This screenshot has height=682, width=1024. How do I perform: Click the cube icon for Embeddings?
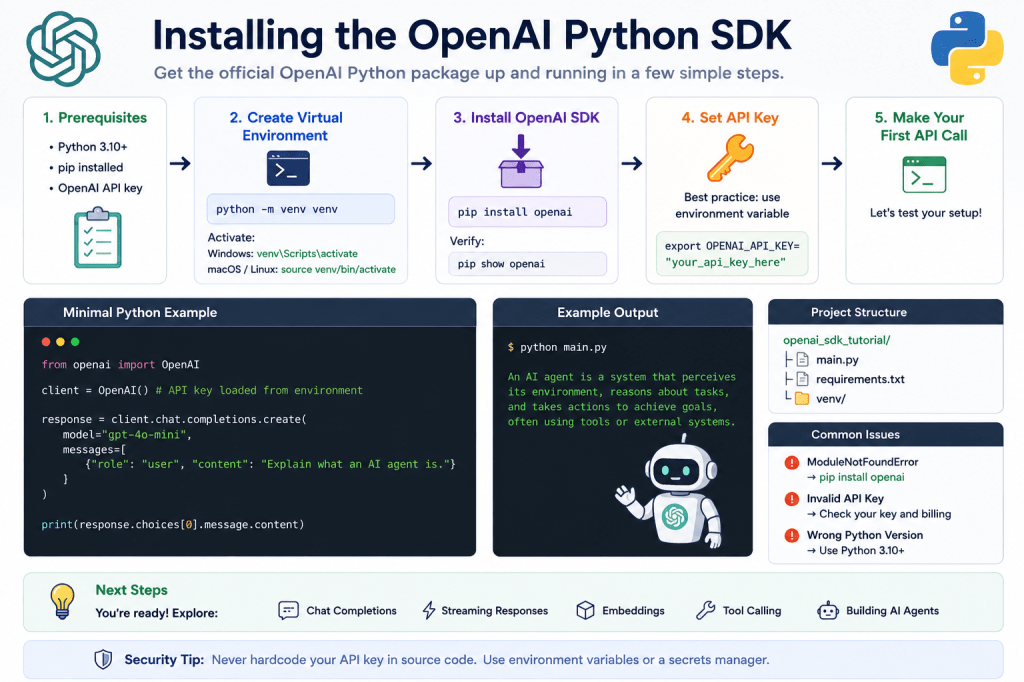pos(585,611)
